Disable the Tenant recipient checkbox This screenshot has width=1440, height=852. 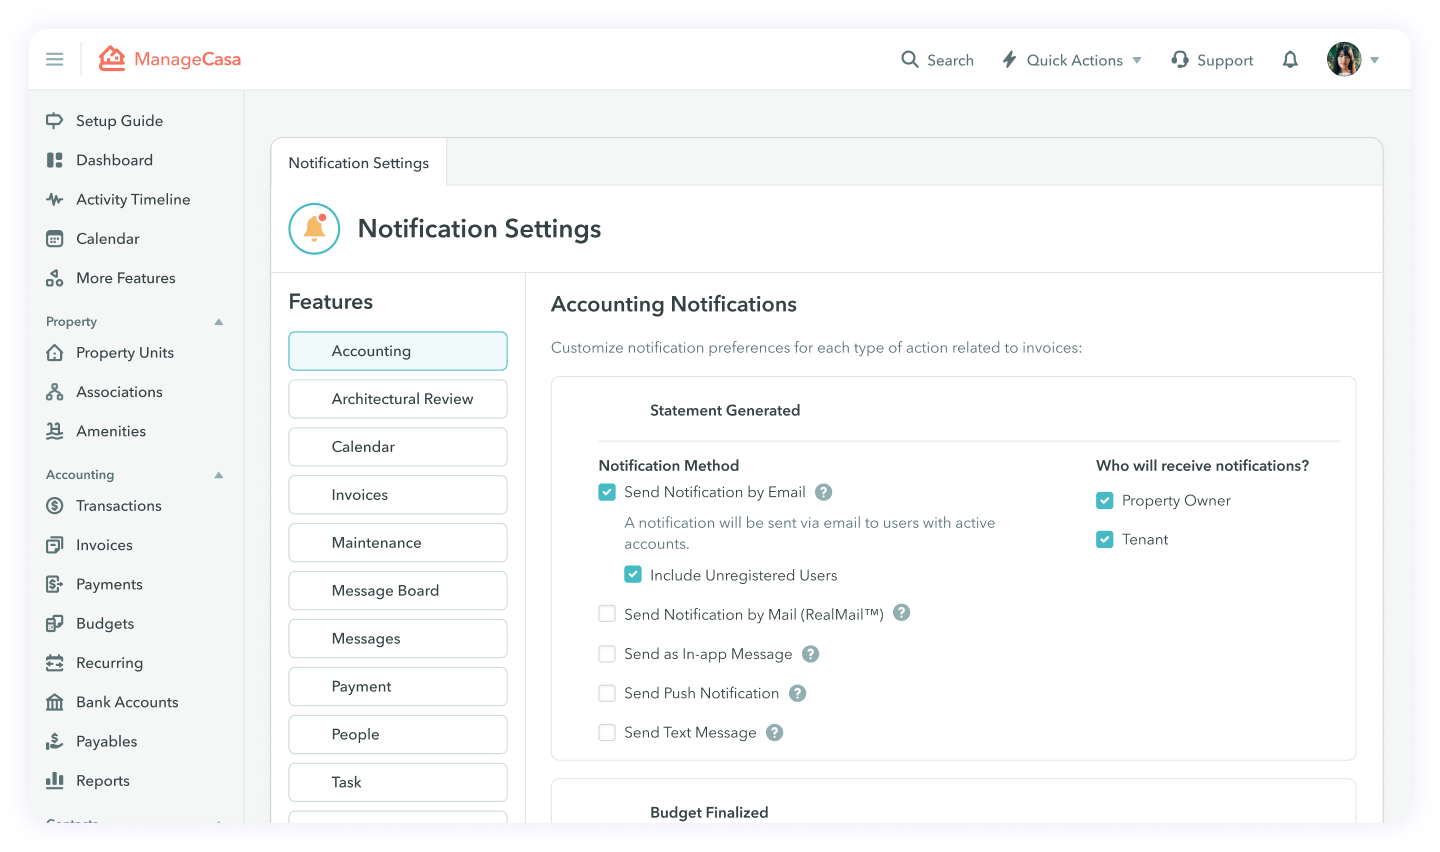pyautogui.click(x=1105, y=539)
